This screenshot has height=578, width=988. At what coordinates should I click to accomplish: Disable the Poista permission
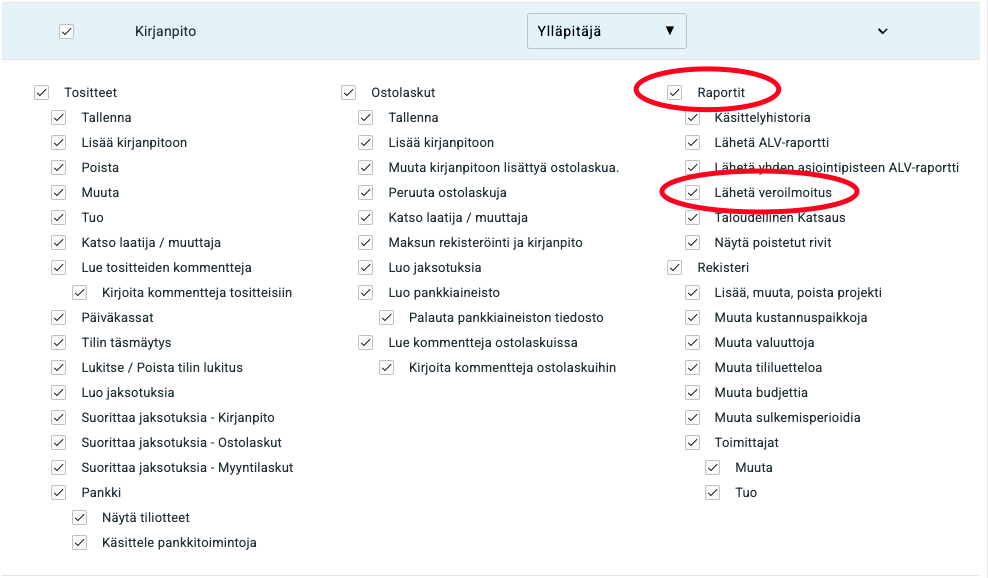[x=59, y=167]
